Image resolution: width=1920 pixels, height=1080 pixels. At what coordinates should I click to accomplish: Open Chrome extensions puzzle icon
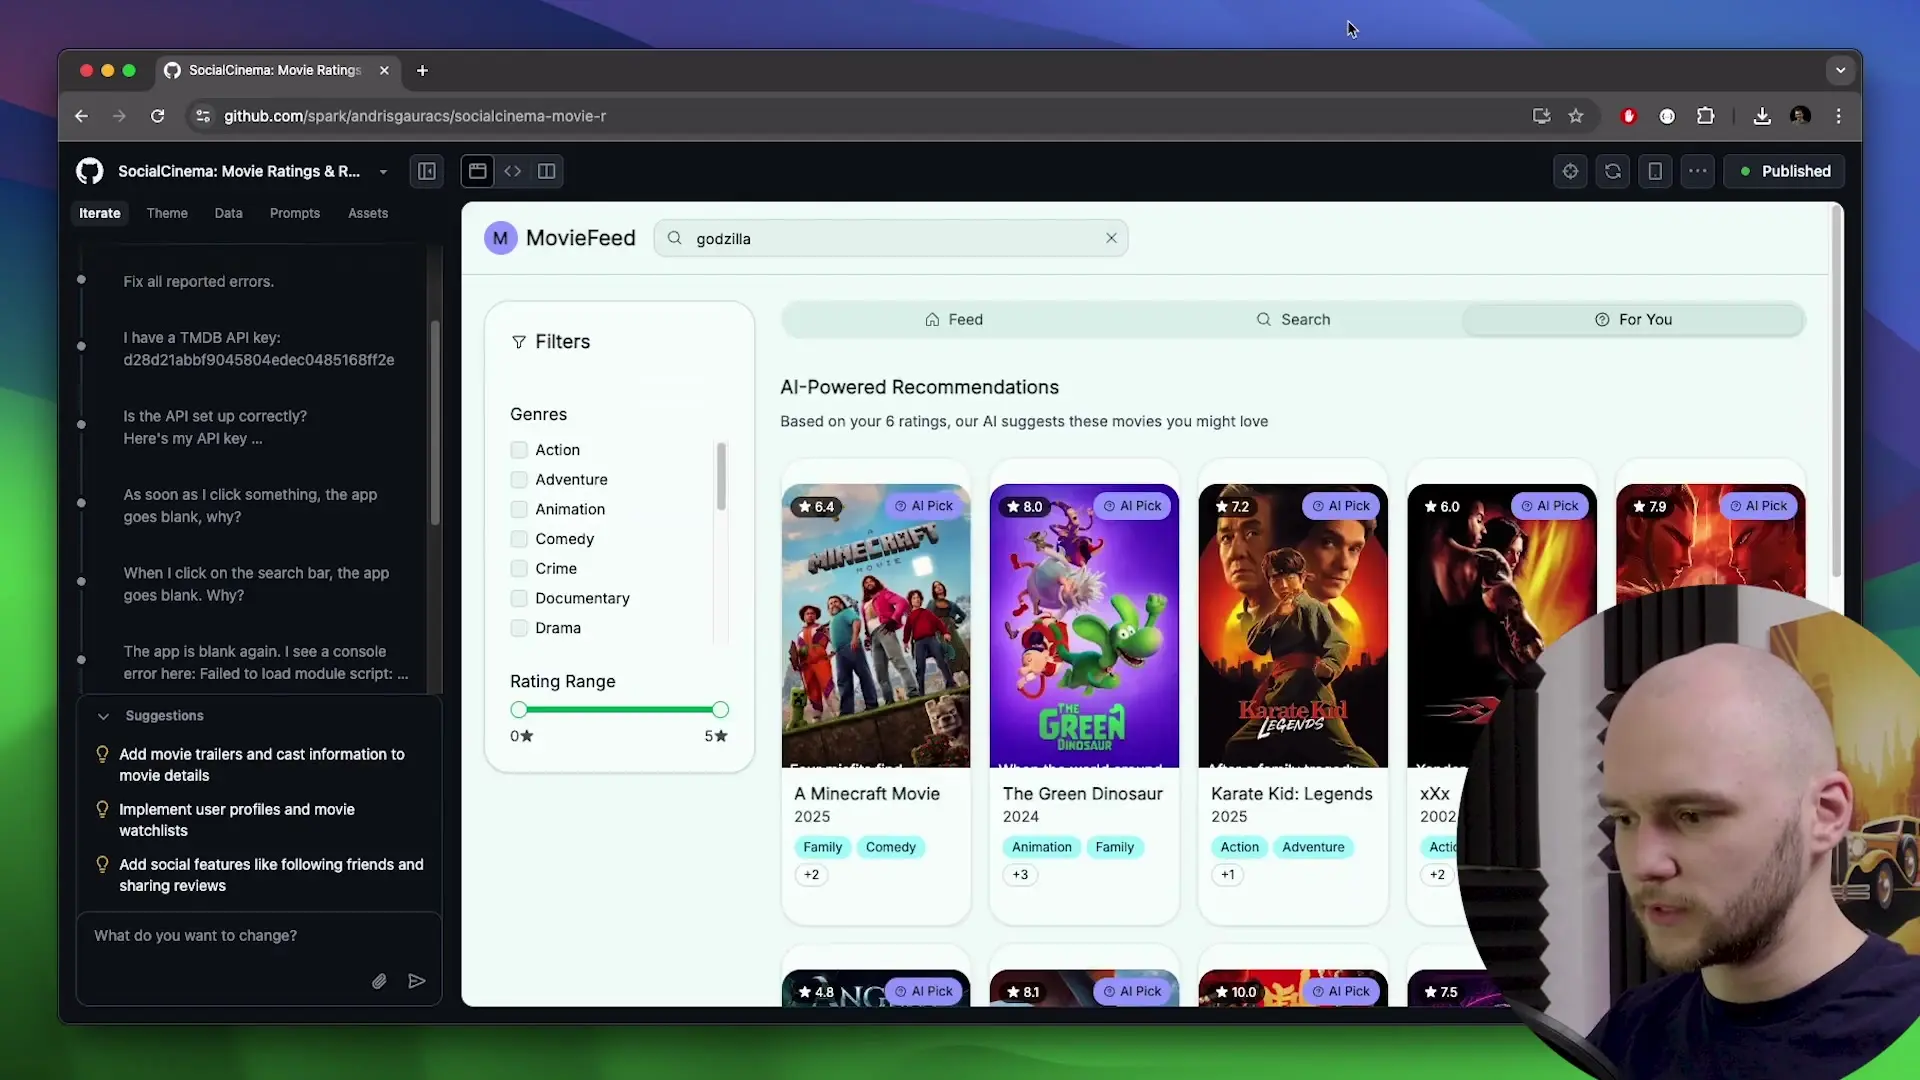(x=1706, y=116)
